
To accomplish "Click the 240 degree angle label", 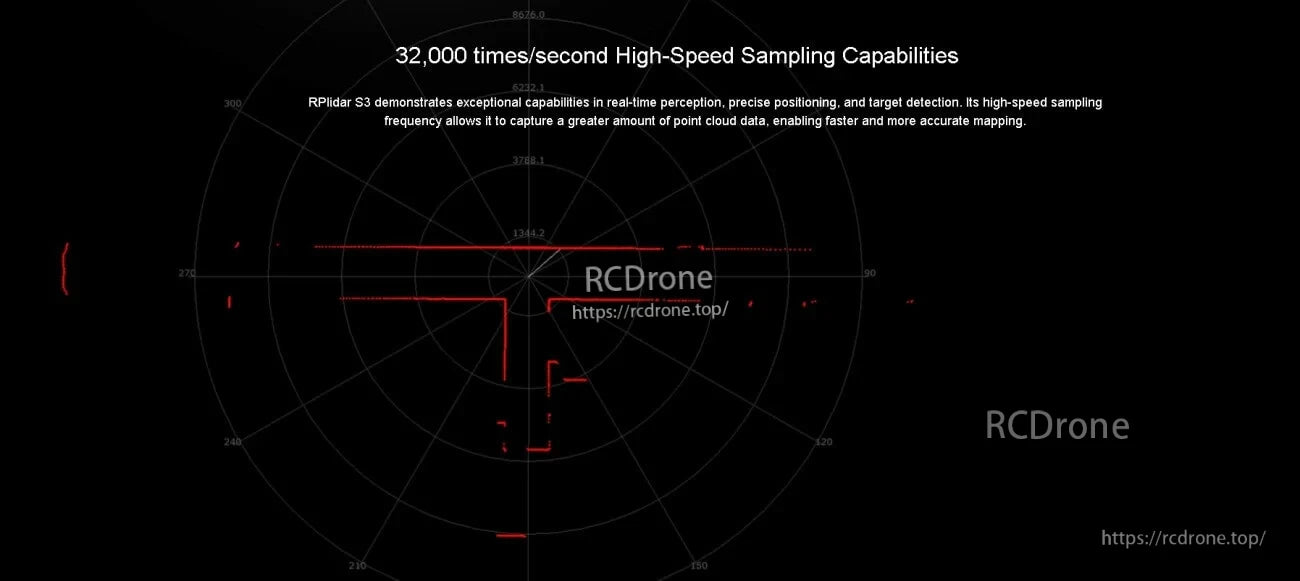I will [233, 442].
